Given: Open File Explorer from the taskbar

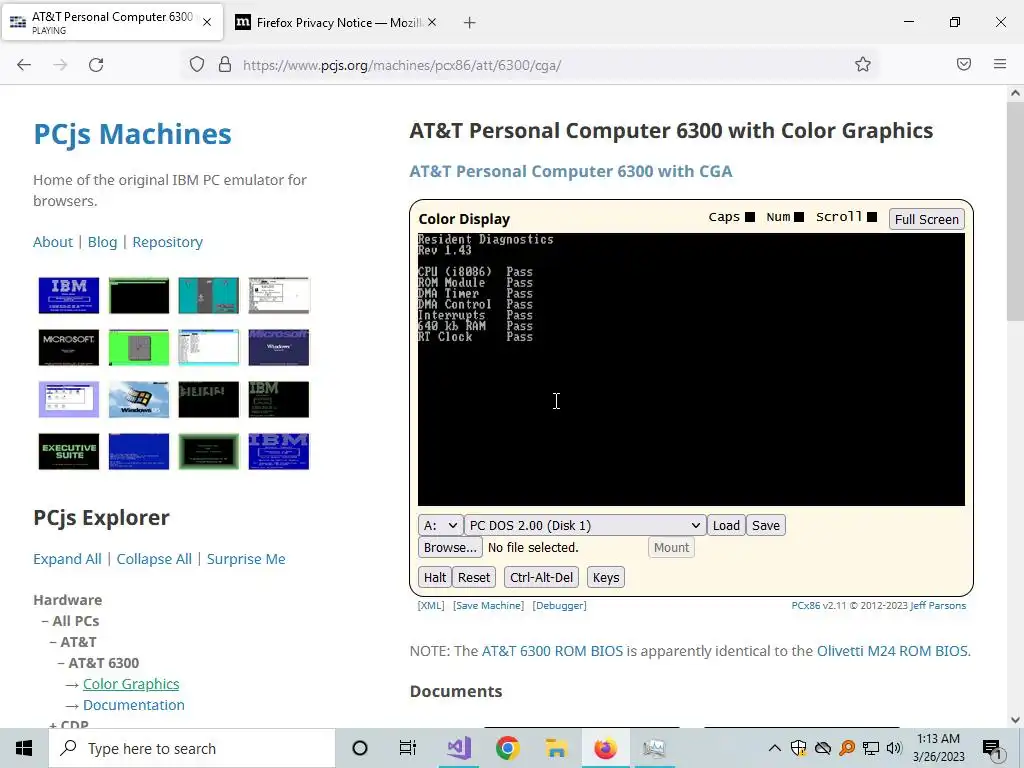Looking at the screenshot, I should 556,748.
